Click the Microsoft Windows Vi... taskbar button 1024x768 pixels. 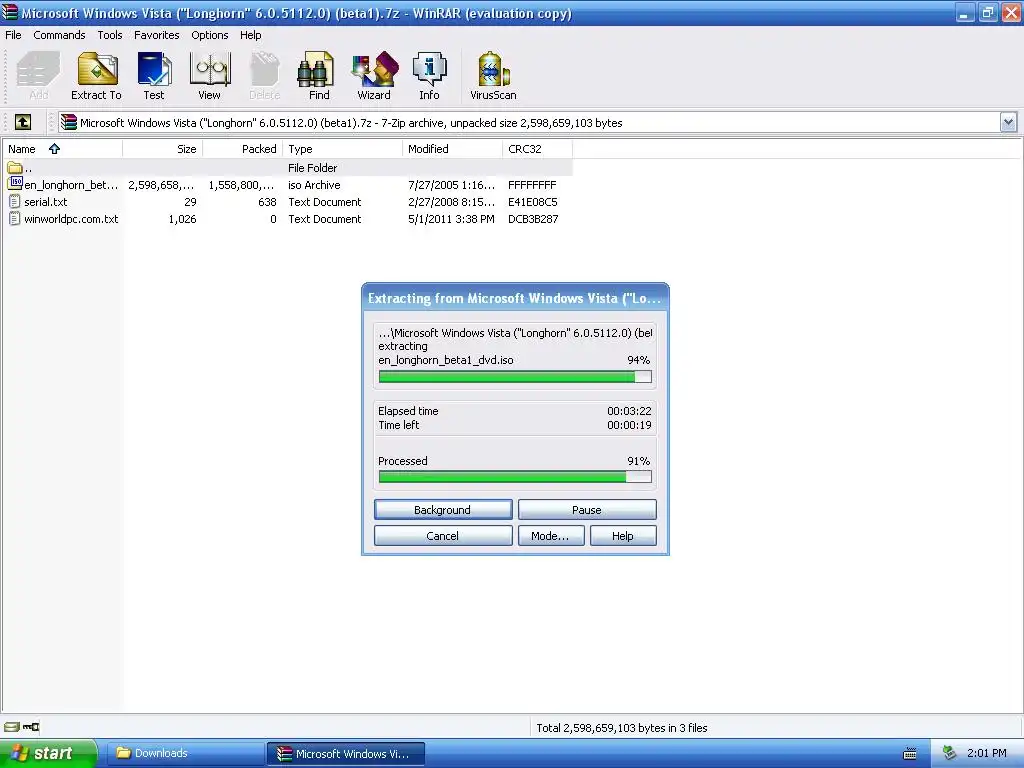346,754
